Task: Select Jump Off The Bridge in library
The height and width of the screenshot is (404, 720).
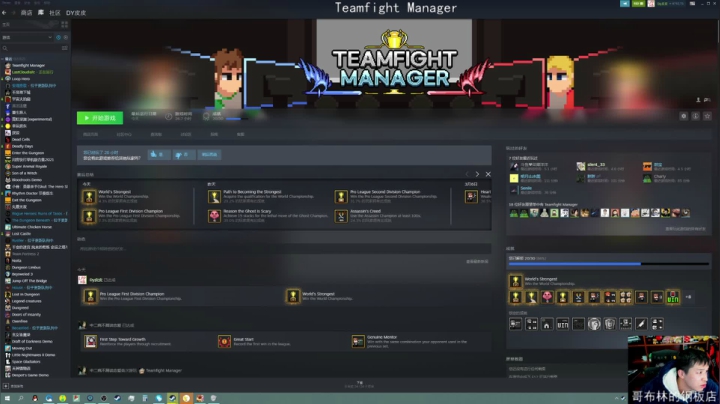Action: click(x=28, y=281)
